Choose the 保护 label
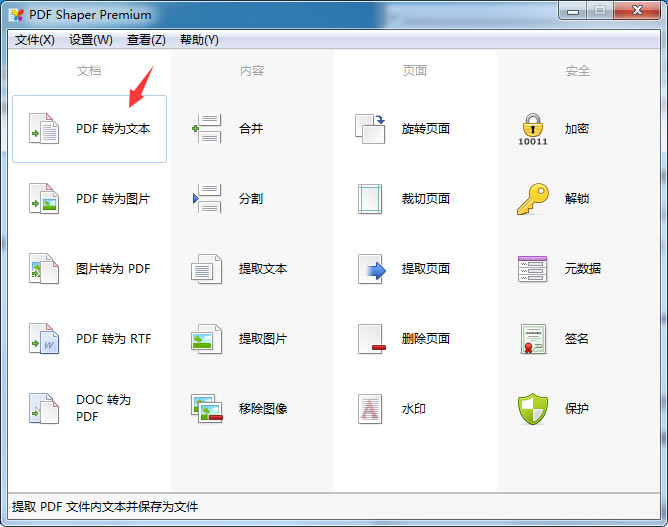Screen dimensions: 668x527 (577, 409)
